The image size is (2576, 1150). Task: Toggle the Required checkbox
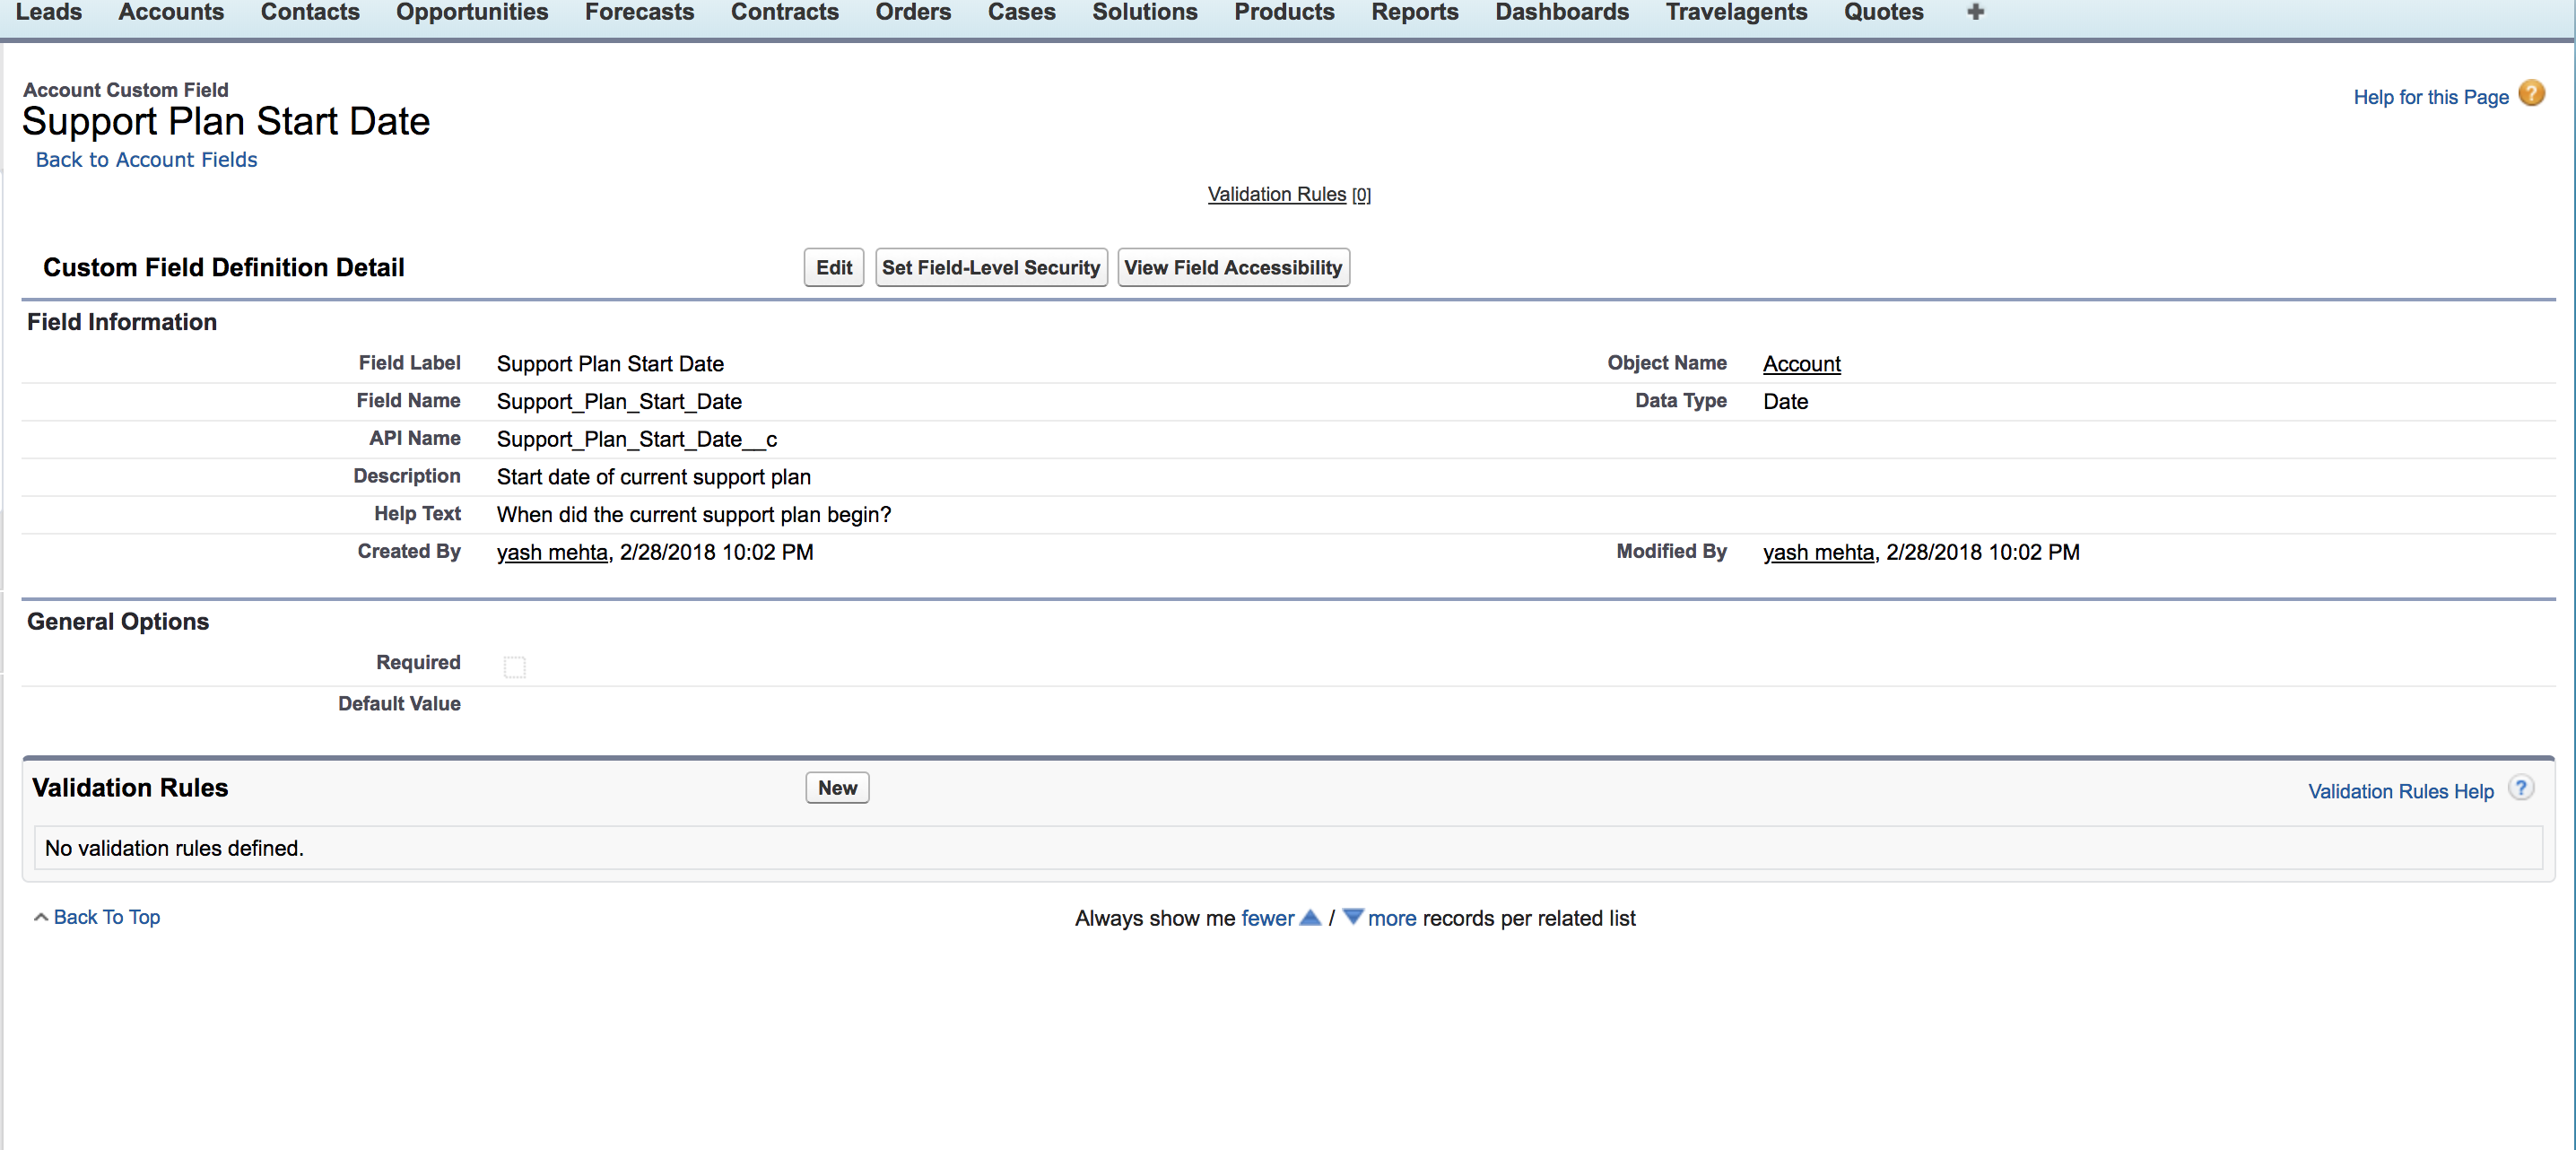click(514, 666)
